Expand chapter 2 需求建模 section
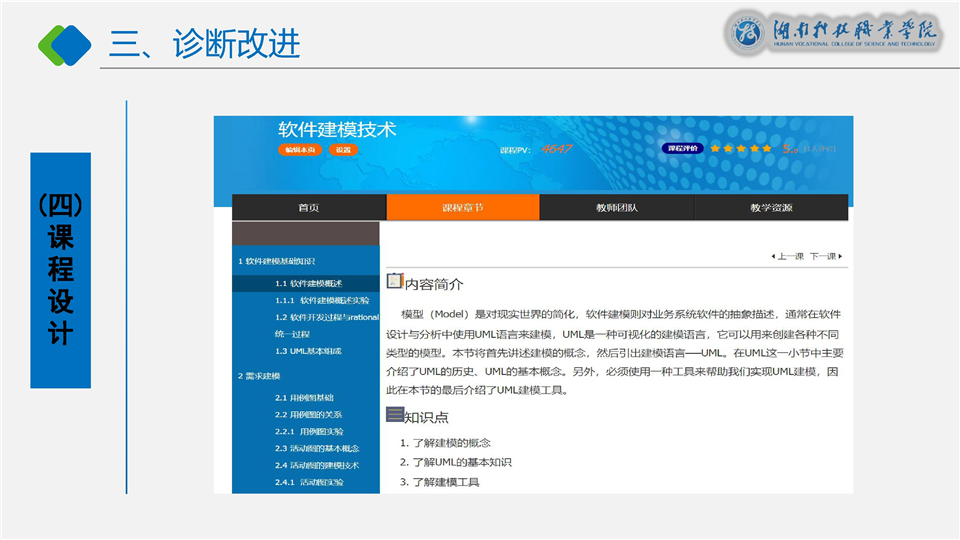 [x=259, y=375]
